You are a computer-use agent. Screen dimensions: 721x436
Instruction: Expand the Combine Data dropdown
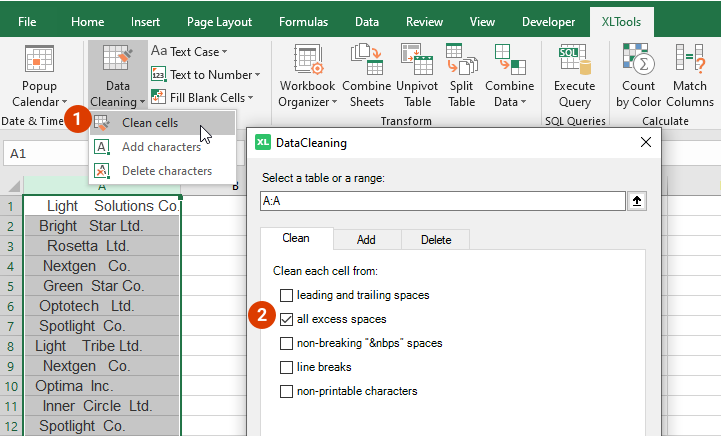coord(509,77)
